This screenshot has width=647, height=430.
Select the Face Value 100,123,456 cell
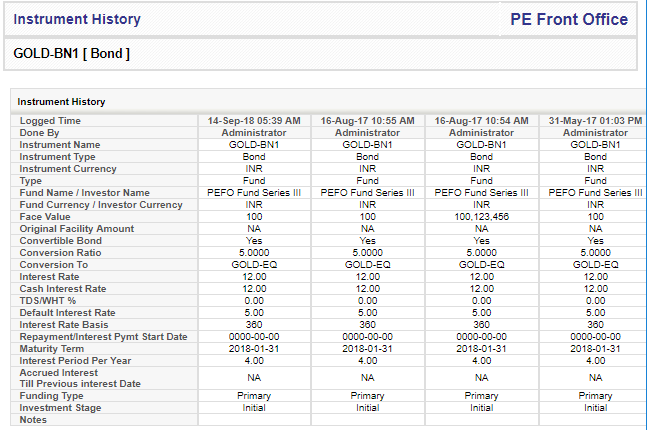[x=482, y=217]
